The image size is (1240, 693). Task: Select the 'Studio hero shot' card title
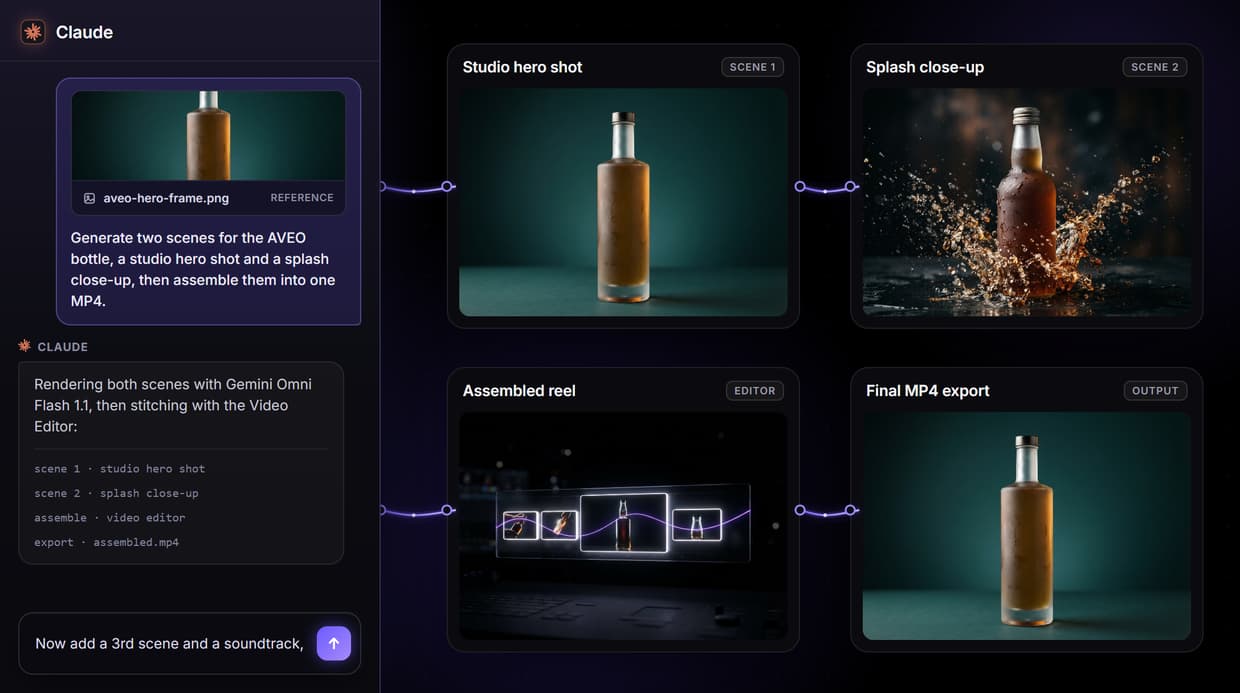pos(522,67)
